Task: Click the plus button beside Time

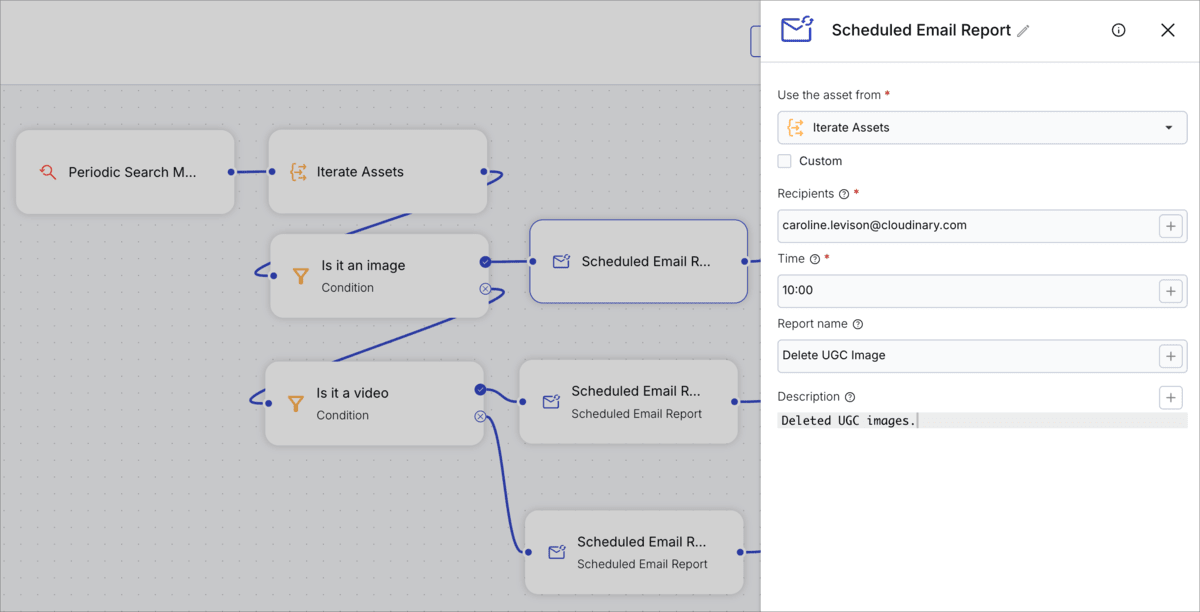Action: point(1170,291)
